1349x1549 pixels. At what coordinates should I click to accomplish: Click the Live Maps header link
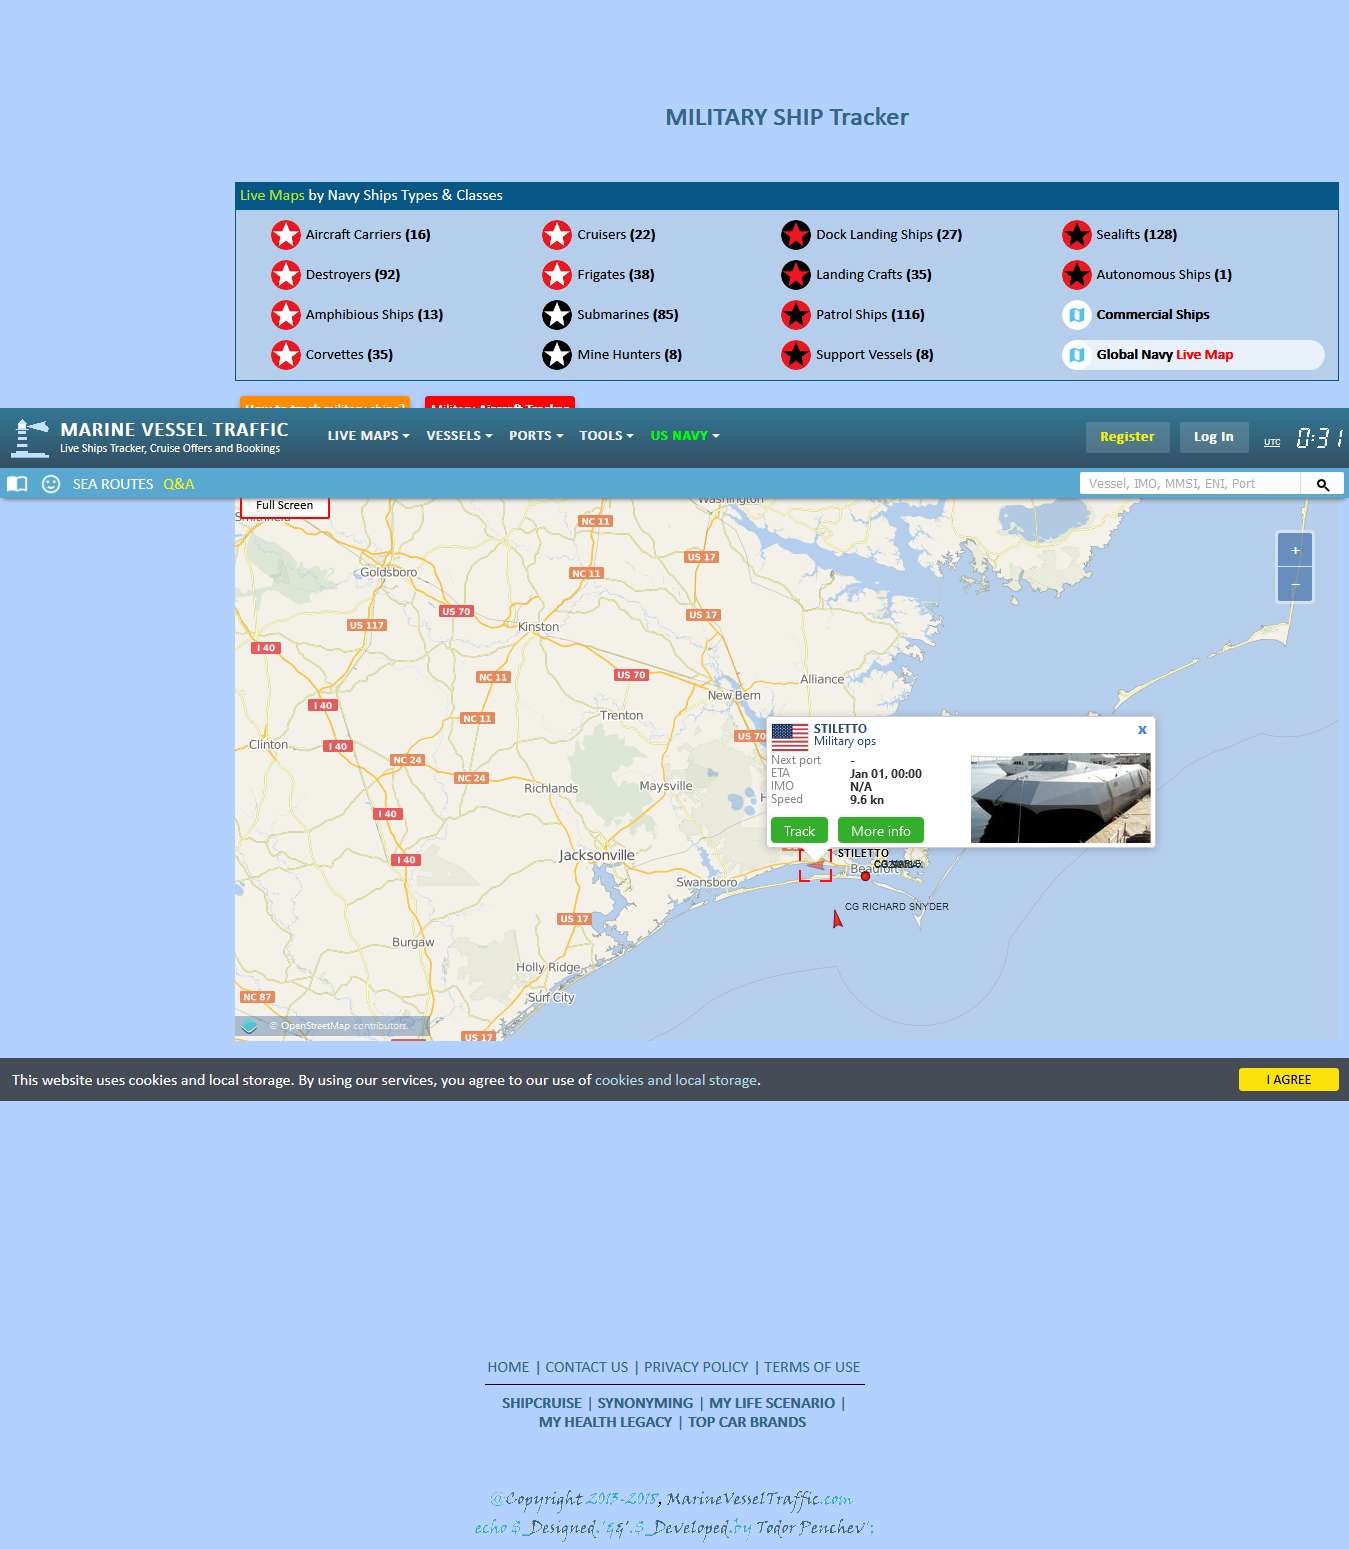(x=272, y=196)
